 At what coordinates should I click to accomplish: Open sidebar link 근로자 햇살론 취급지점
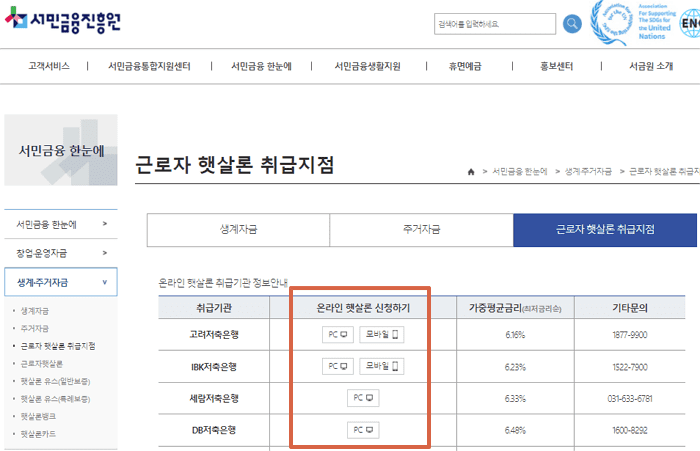tap(58, 346)
